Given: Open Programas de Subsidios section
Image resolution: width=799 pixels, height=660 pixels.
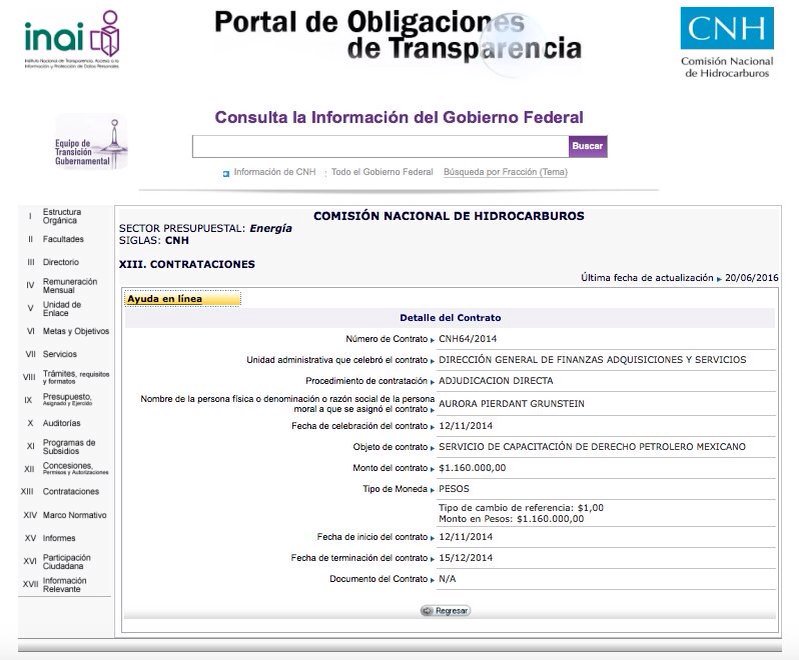Looking at the screenshot, I should click(x=69, y=446).
